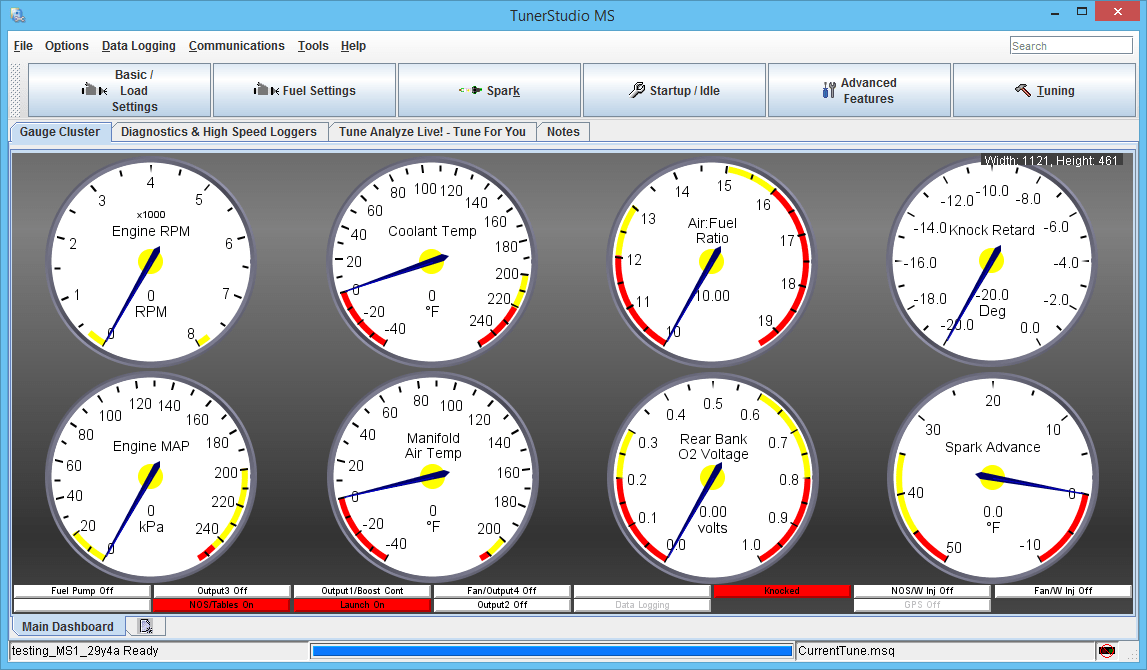Image resolution: width=1147 pixels, height=670 pixels.
Task: Click the add dashboard tab icon
Action: pos(146,626)
